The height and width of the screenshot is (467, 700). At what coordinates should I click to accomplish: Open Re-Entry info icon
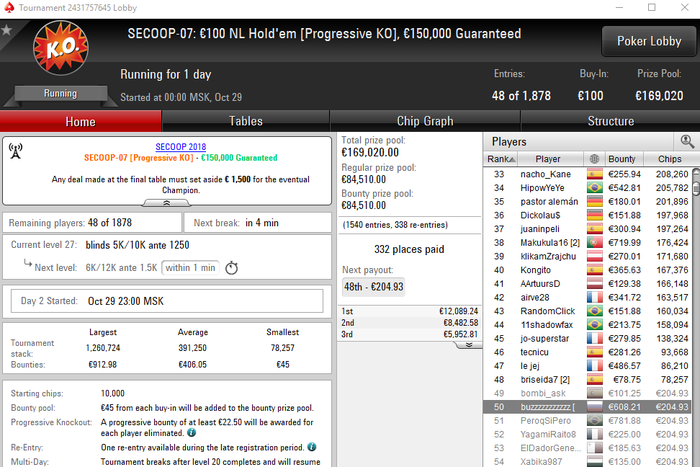pyautogui.click(x=312, y=447)
